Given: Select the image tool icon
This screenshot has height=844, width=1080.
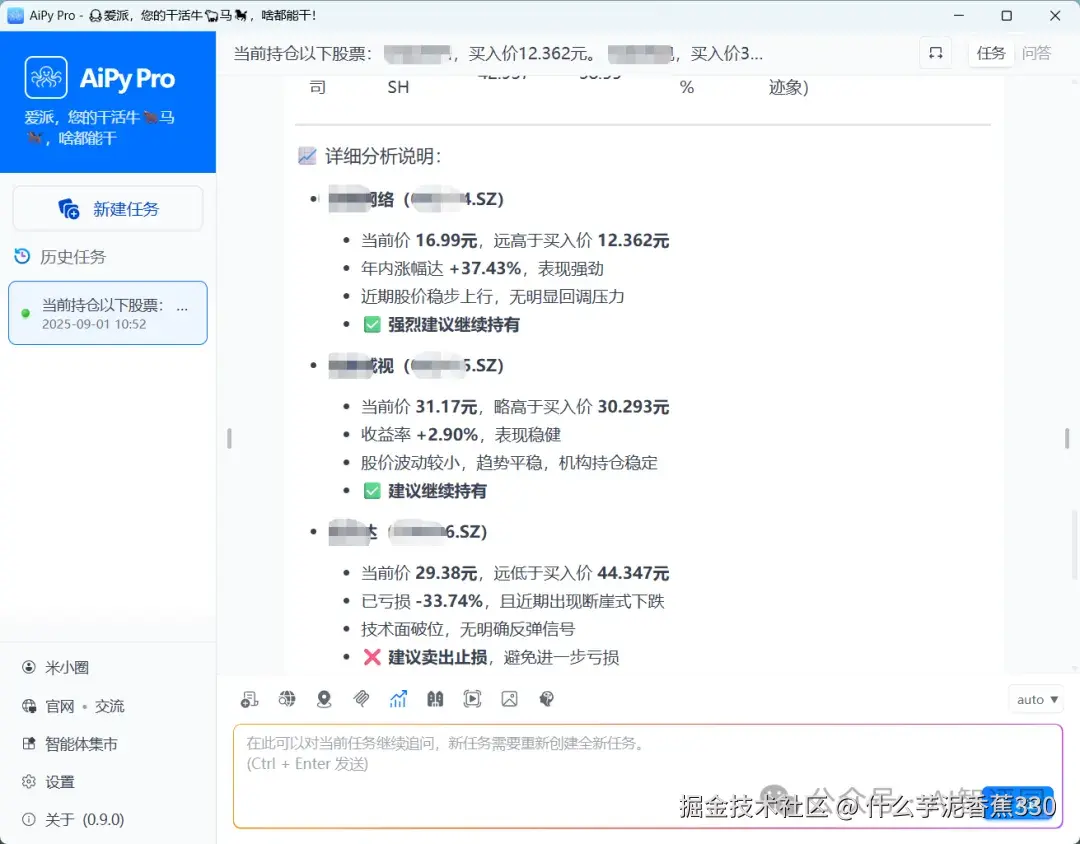Looking at the screenshot, I should point(509,698).
